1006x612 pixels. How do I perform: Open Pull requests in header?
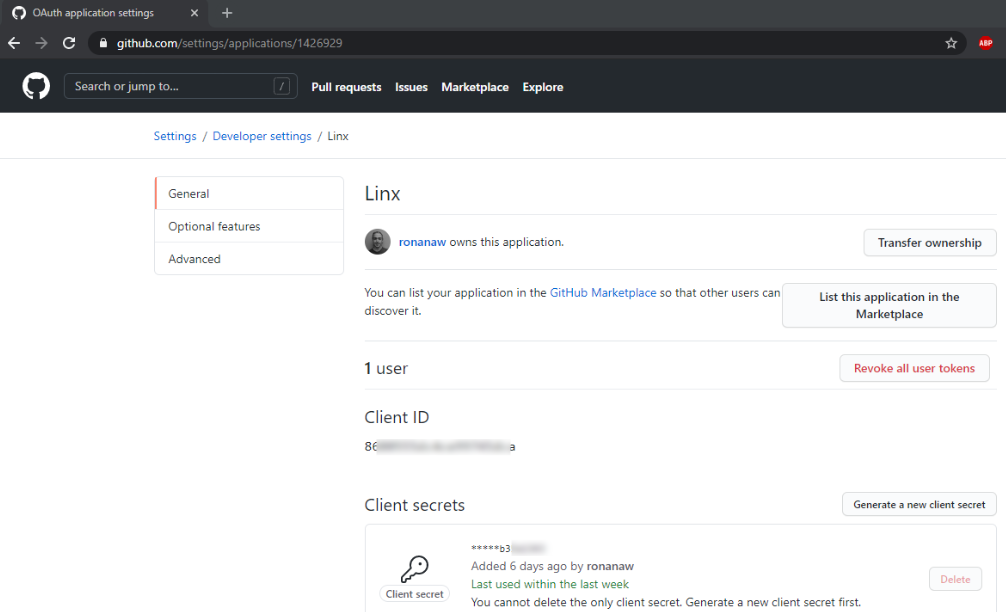[346, 87]
